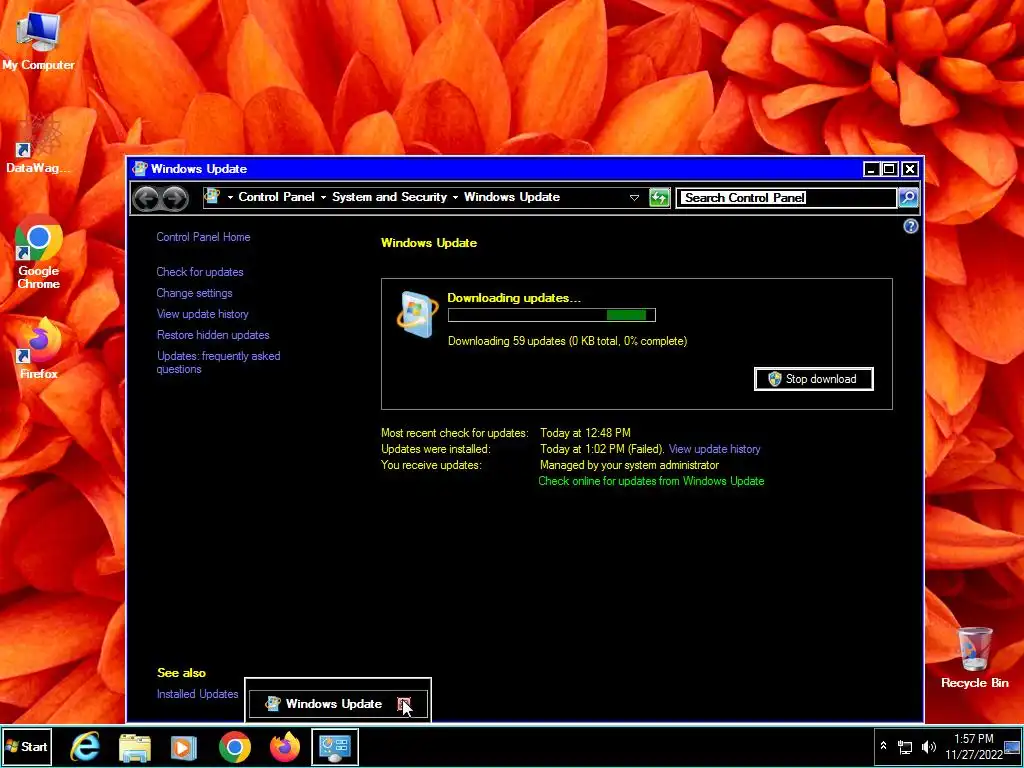
Task: Open the My Computer desktop icon
Action: (x=38, y=40)
